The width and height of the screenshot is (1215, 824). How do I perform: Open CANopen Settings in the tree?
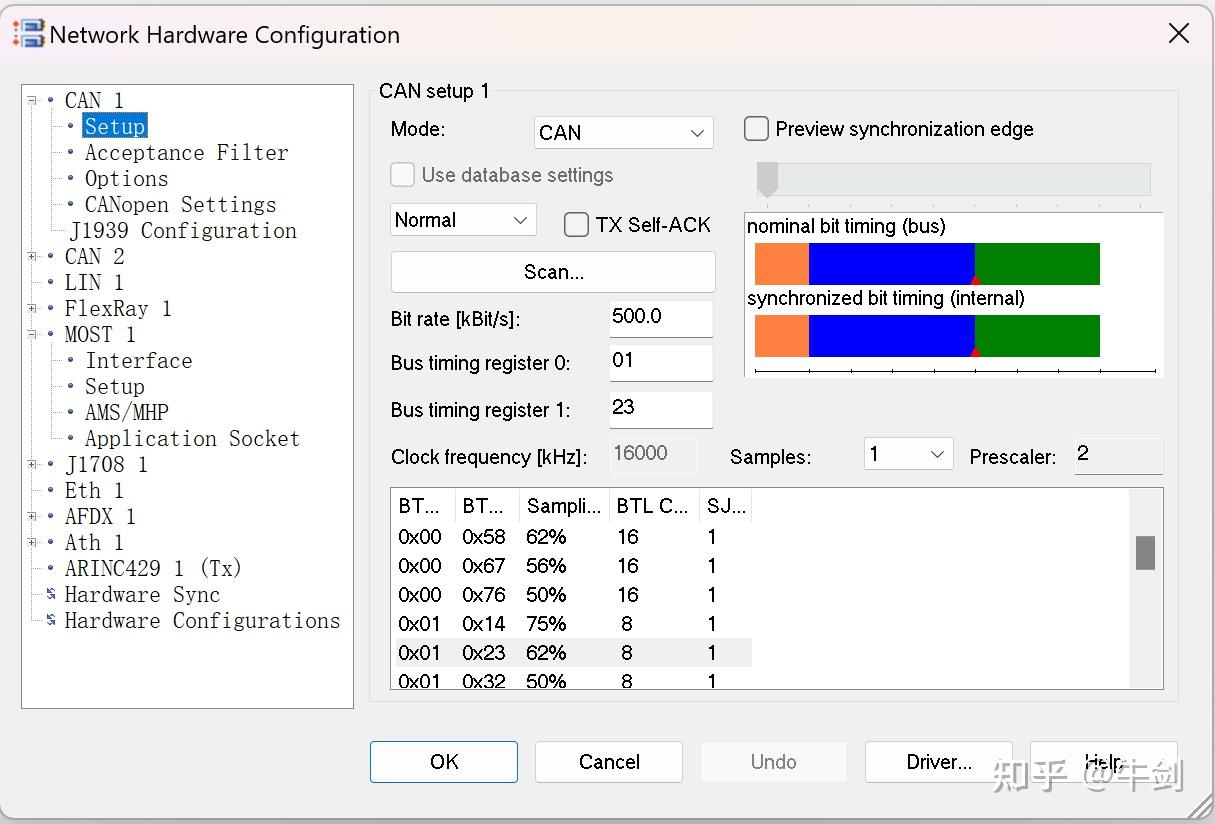180,204
